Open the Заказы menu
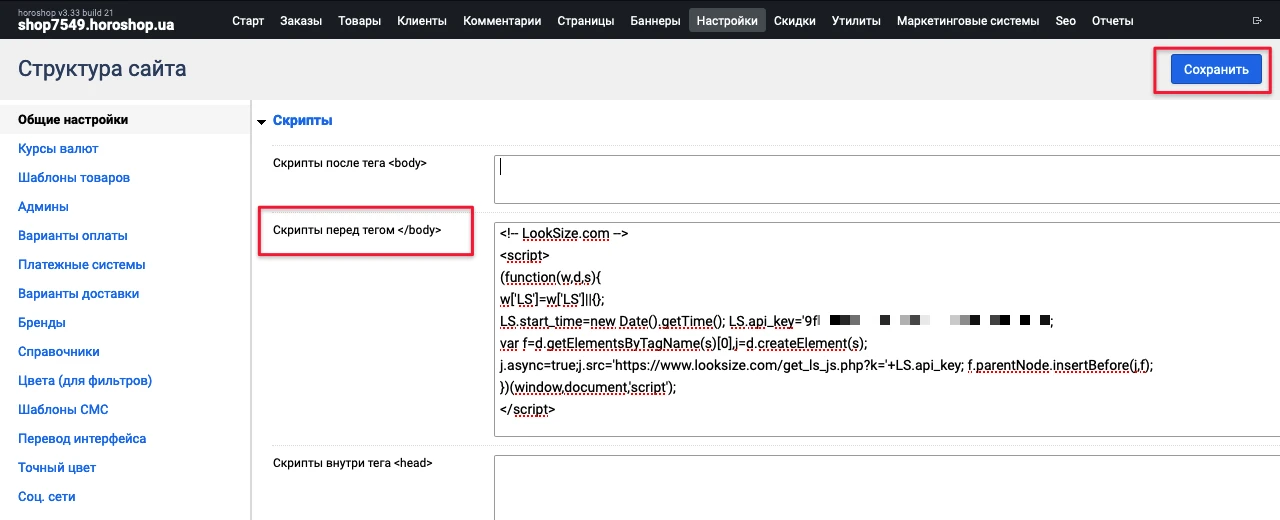Viewport: 1280px width, 520px height. pos(301,21)
